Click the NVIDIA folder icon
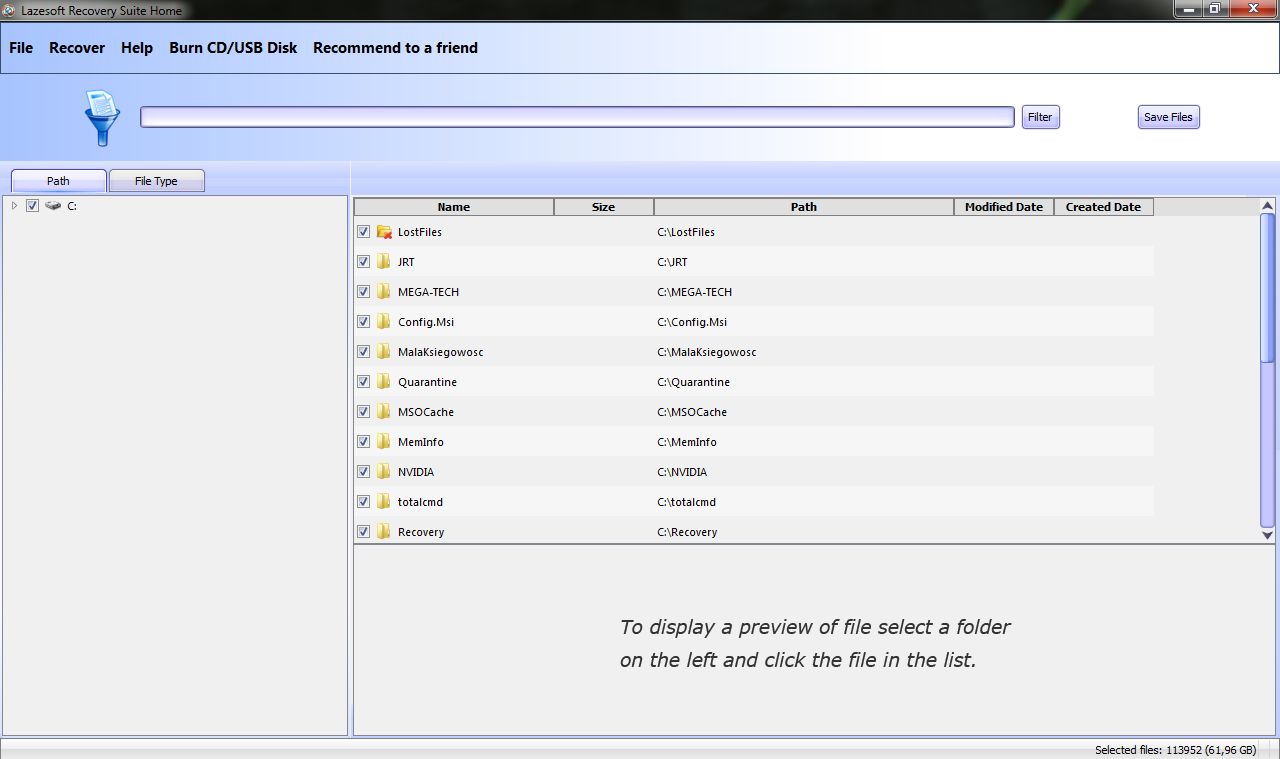The width and height of the screenshot is (1280, 759). [x=384, y=472]
